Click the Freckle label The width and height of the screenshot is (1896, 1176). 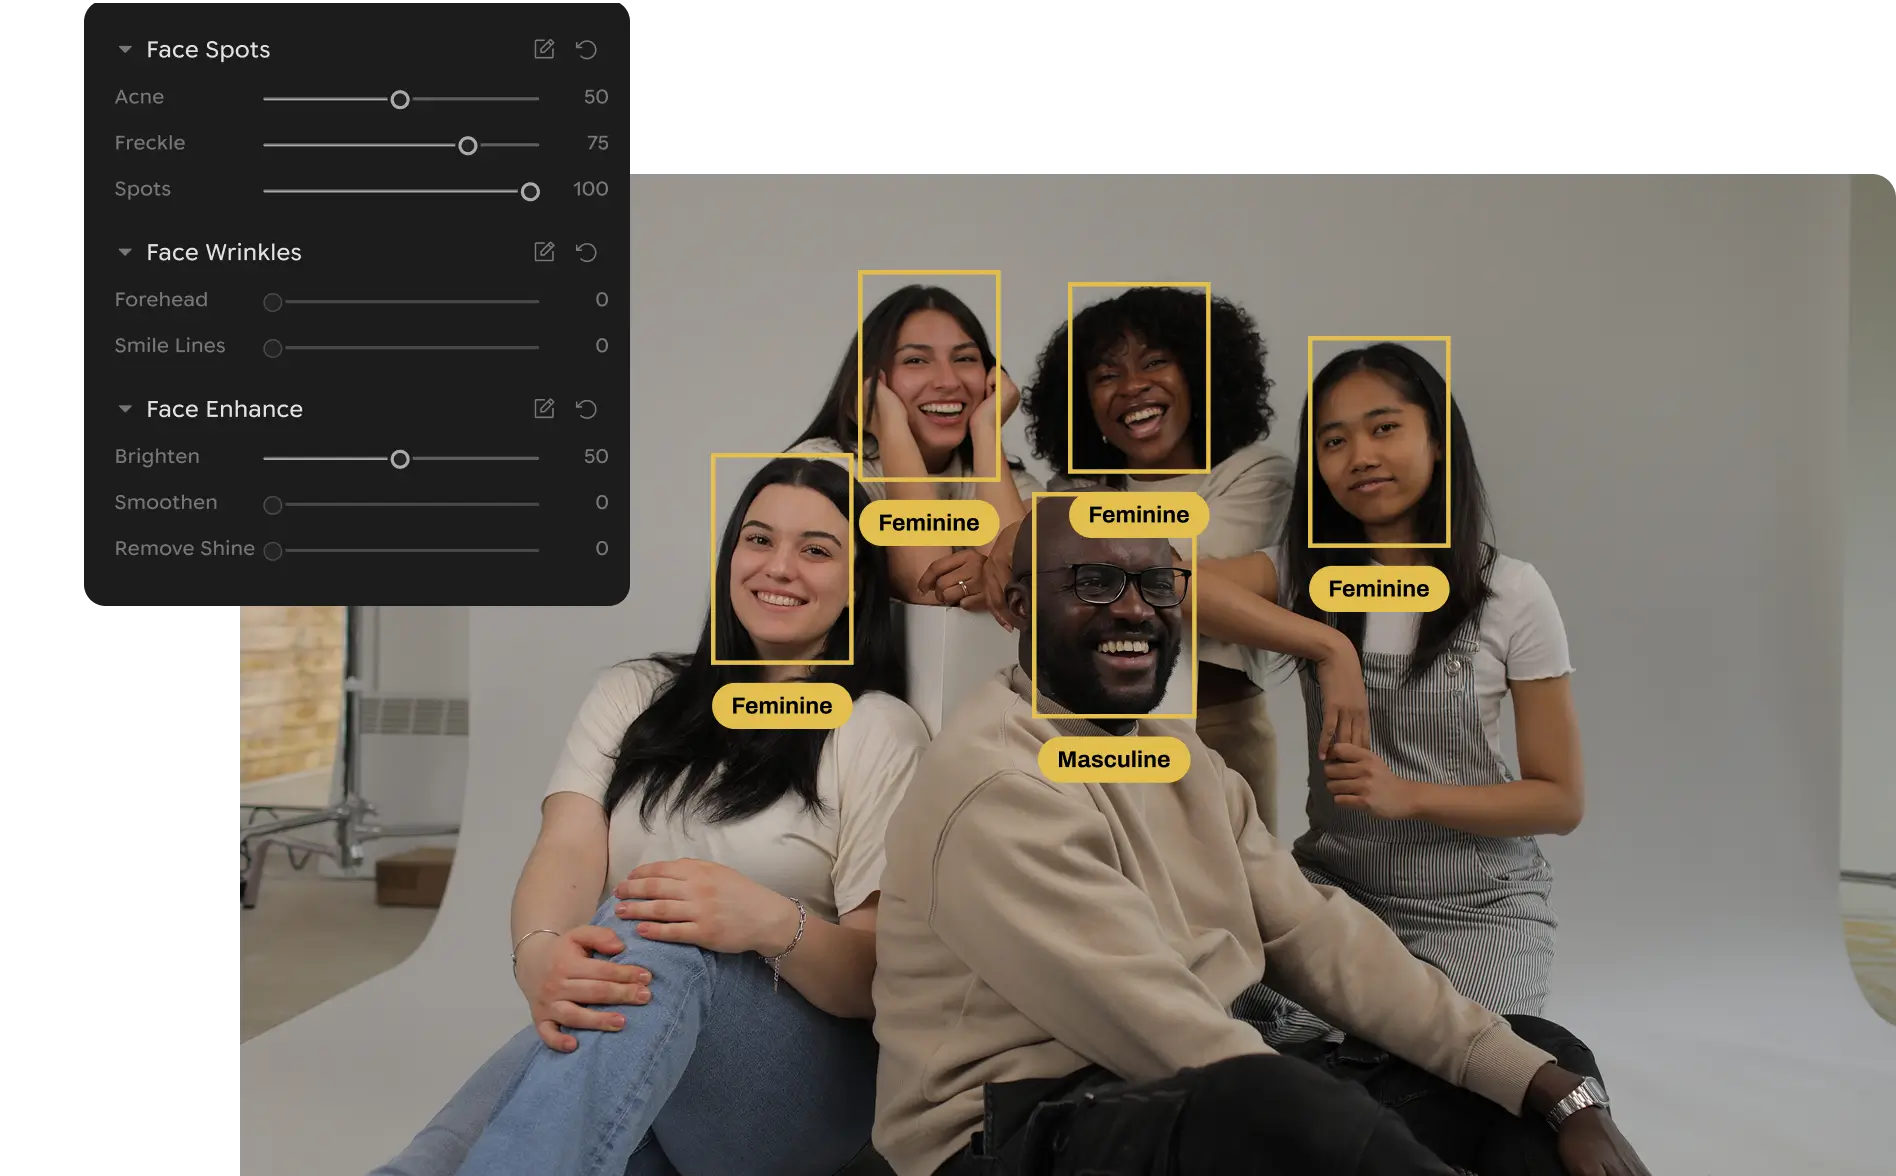point(150,143)
